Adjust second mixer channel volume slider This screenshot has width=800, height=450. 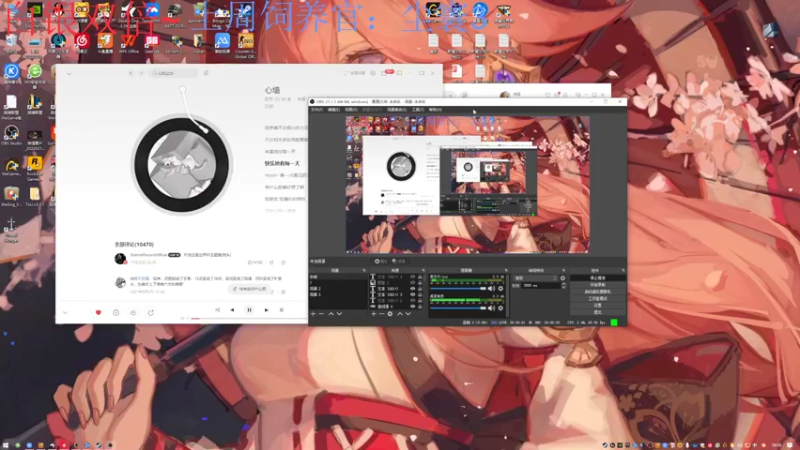[x=458, y=308]
